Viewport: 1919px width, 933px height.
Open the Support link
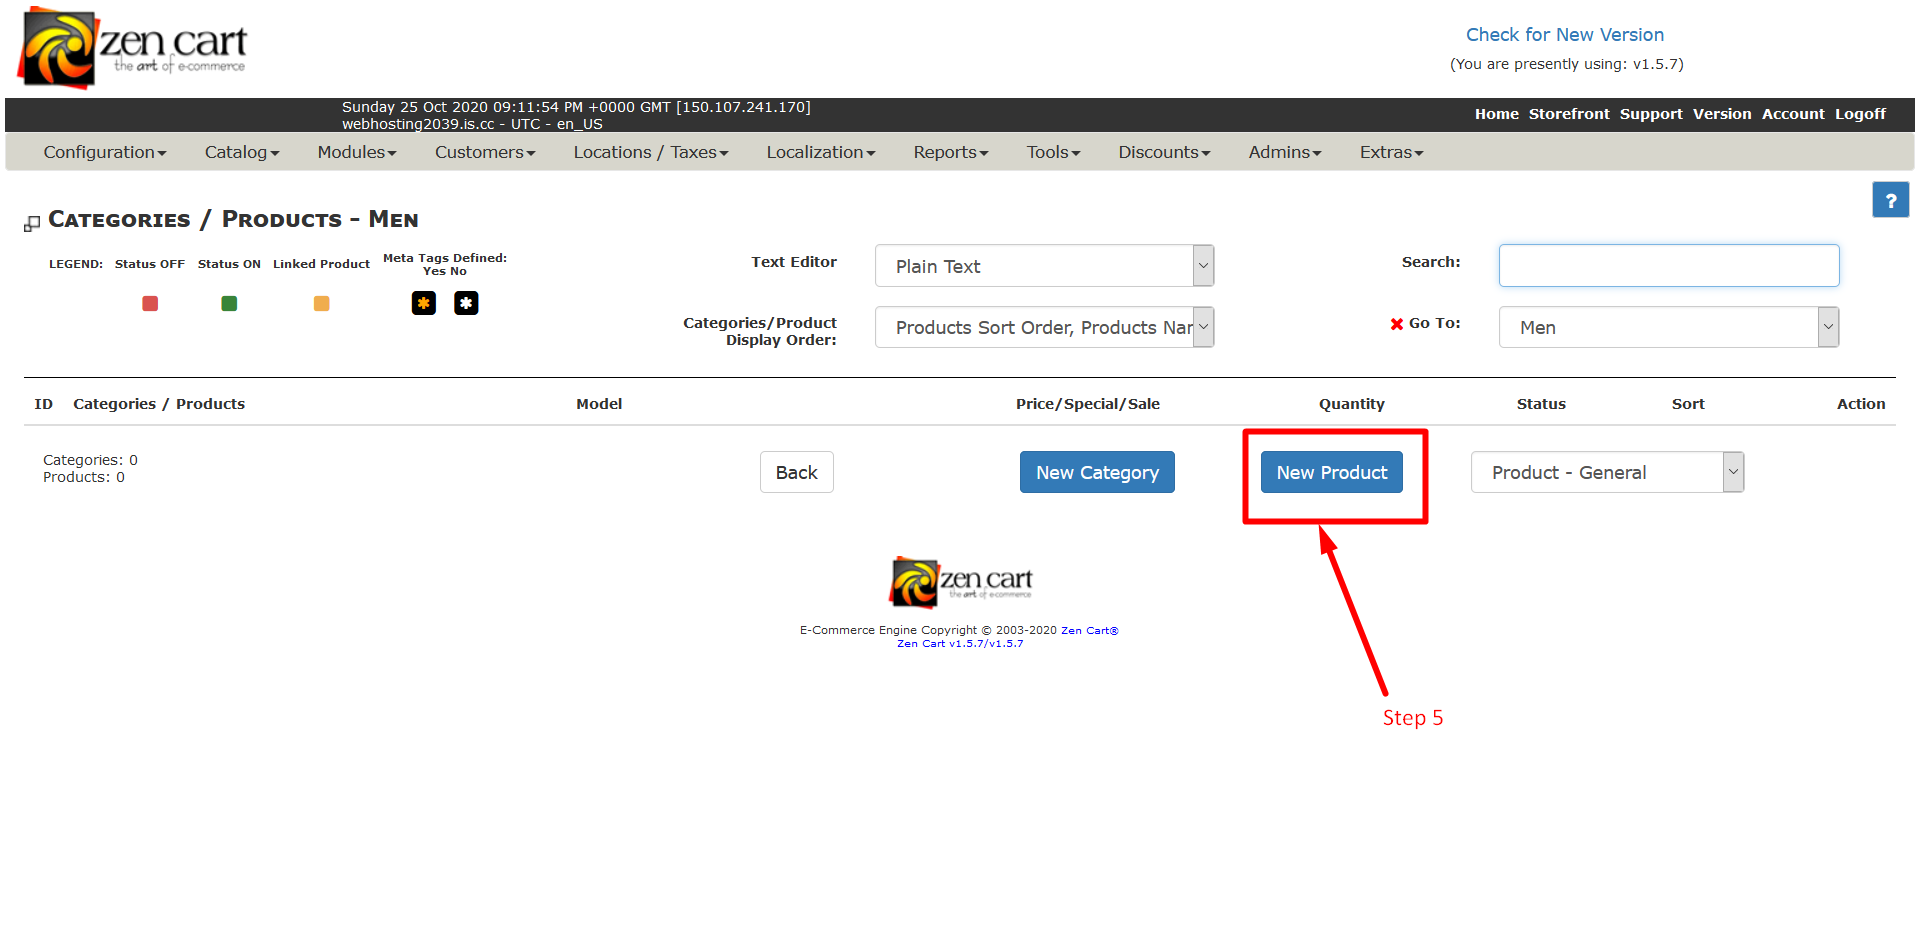point(1651,114)
